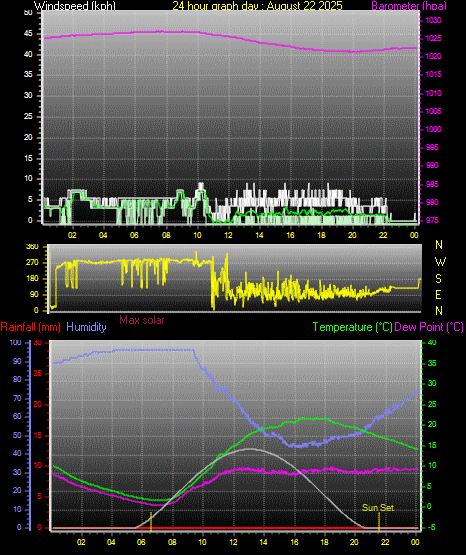Click barometer axis value 1020
The height and width of the screenshot is (555, 466).
pyautogui.click(x=433, y=56)
